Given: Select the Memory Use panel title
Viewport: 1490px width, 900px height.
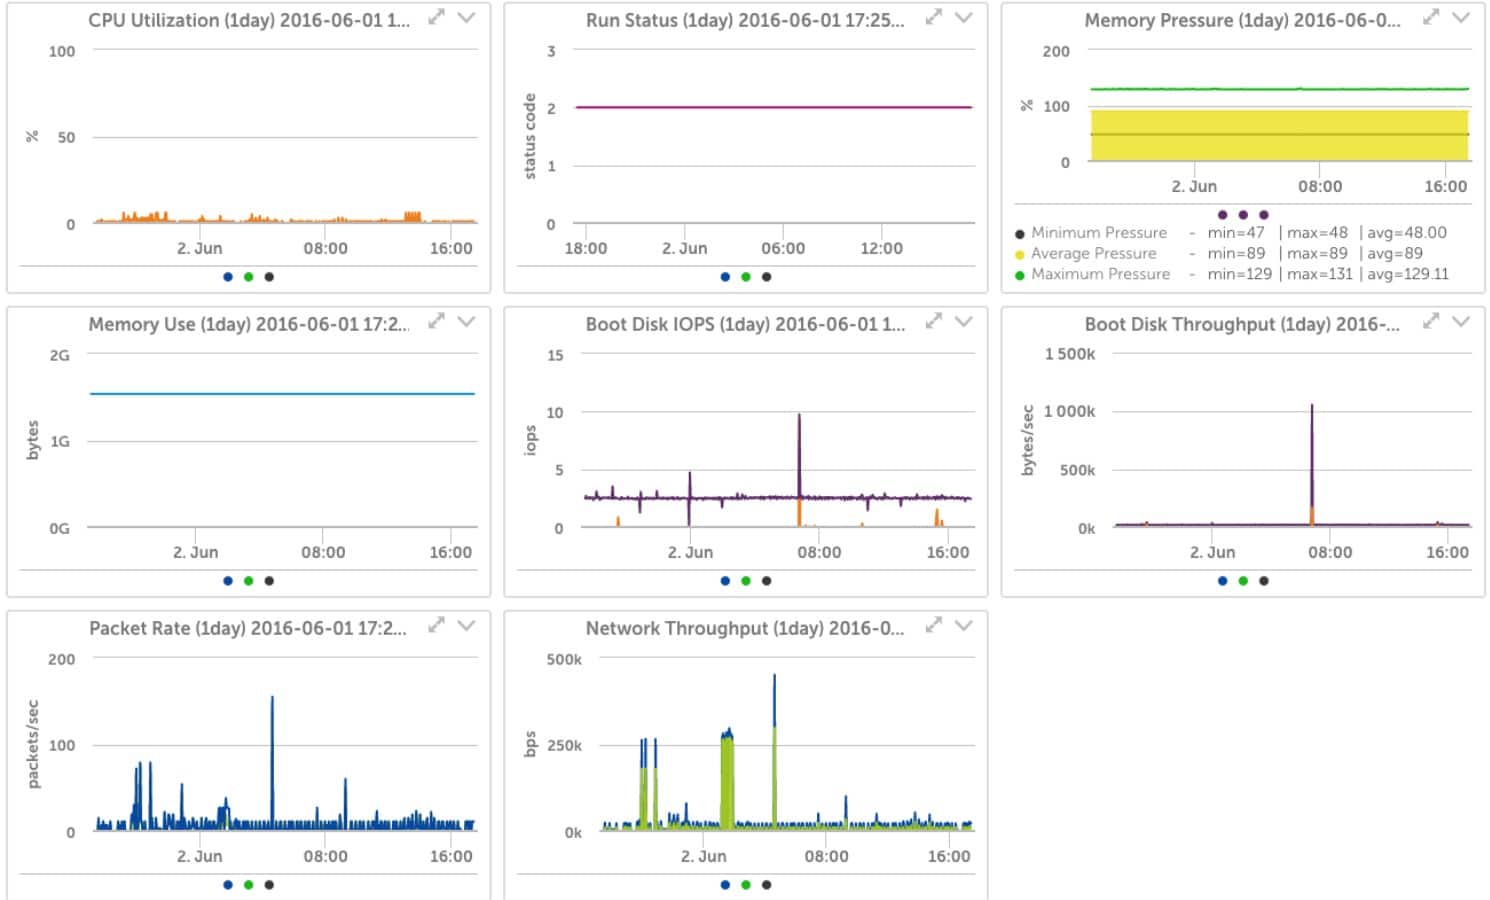Looking at the screenshot, I should [x=248, y=324].
